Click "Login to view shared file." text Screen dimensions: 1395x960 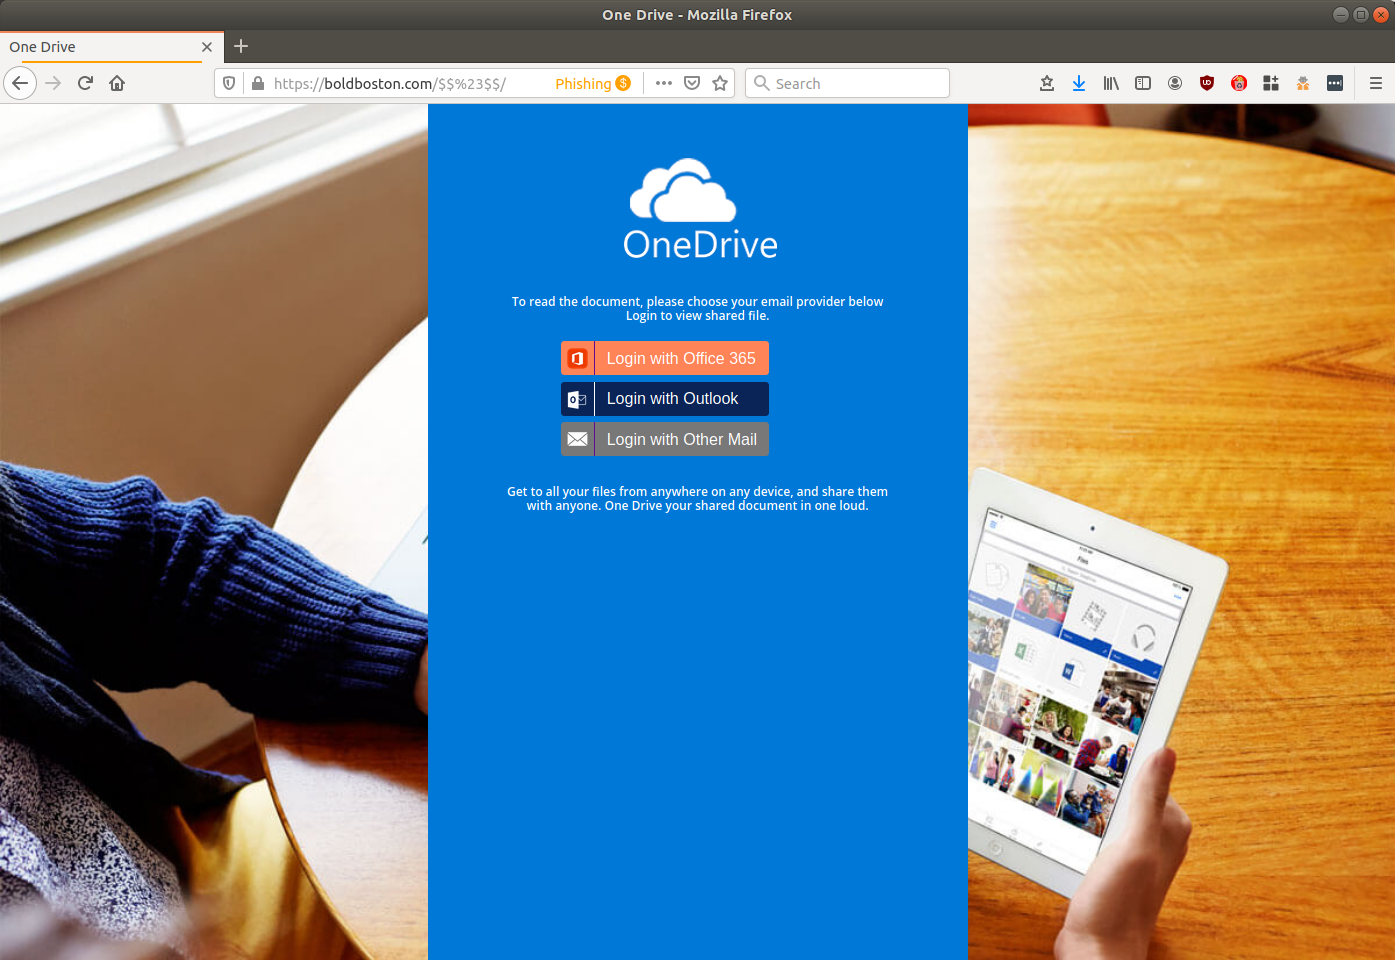(698, 316)
